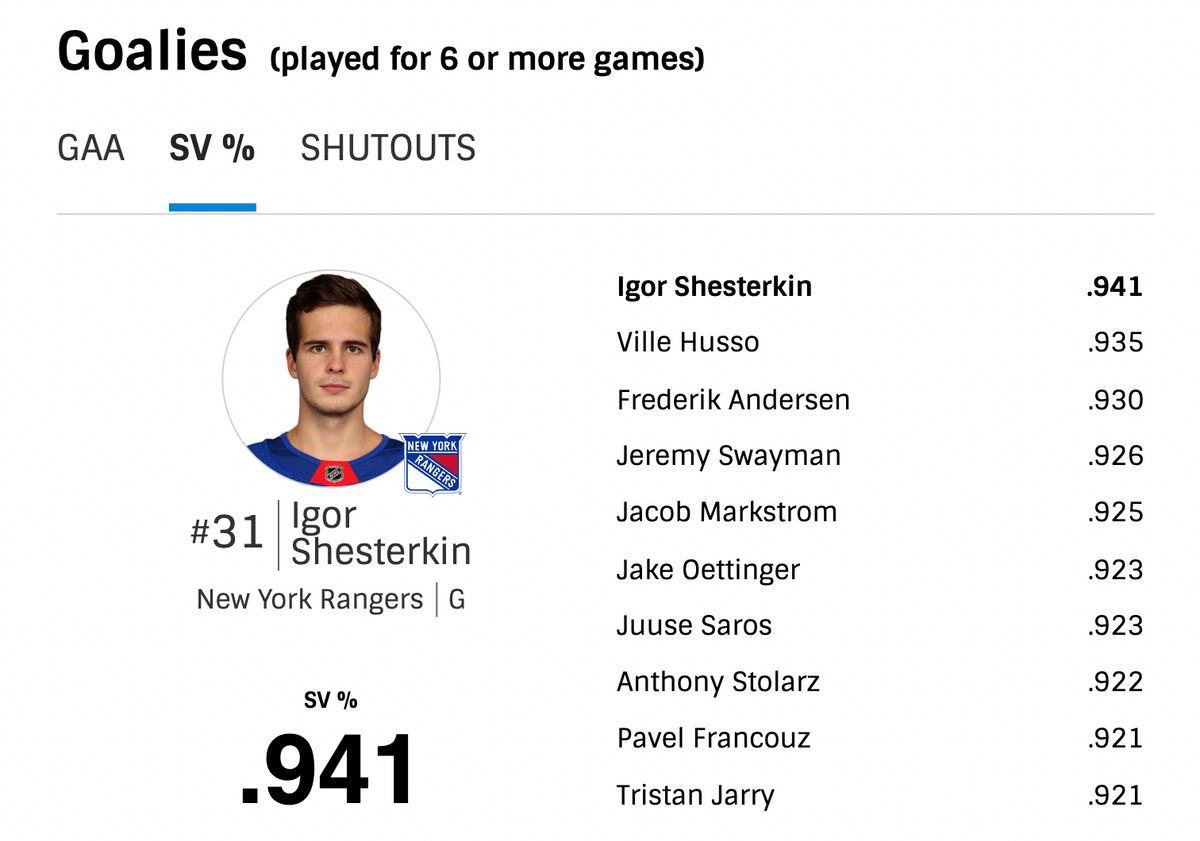Click the New York Rangers team text

click(x=310, y=600)
